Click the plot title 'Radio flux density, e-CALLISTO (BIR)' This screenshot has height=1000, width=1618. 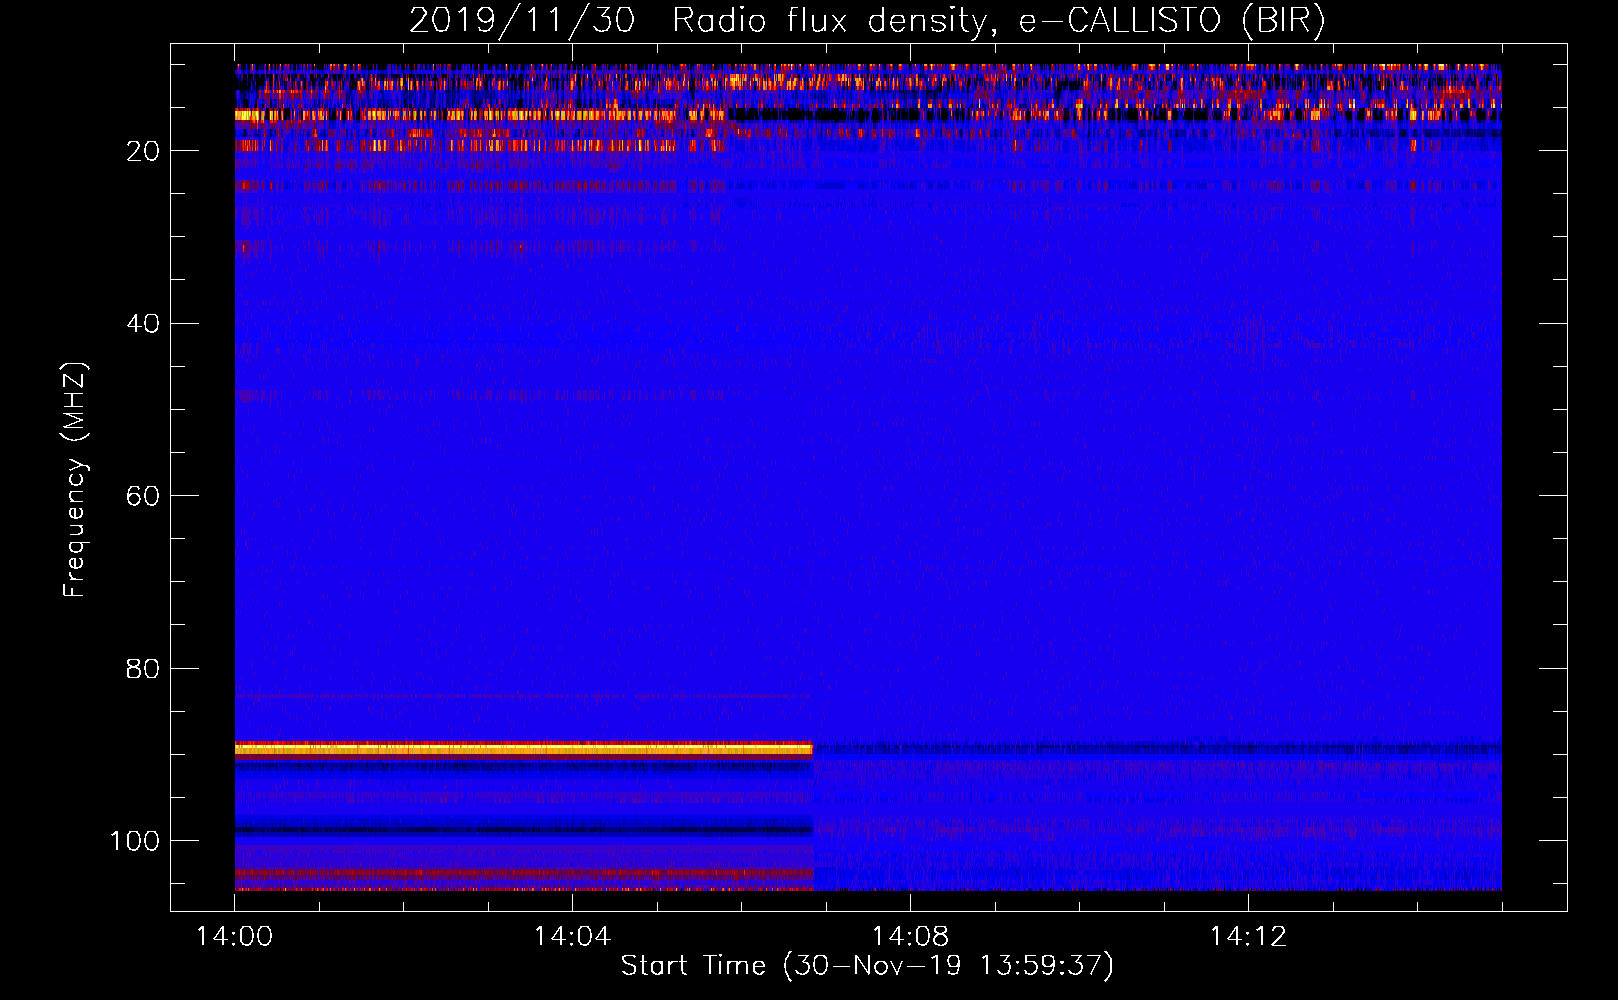tap(999, 20)
